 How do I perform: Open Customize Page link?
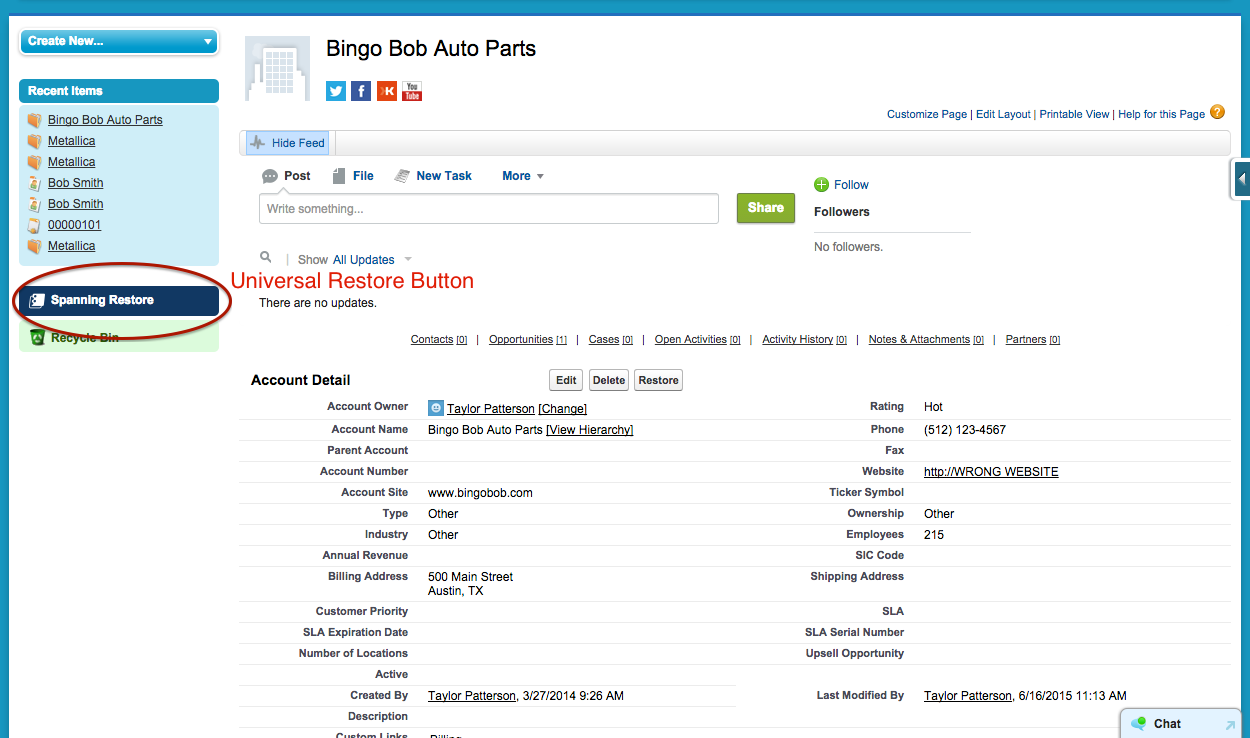click(x=927, y=114)
